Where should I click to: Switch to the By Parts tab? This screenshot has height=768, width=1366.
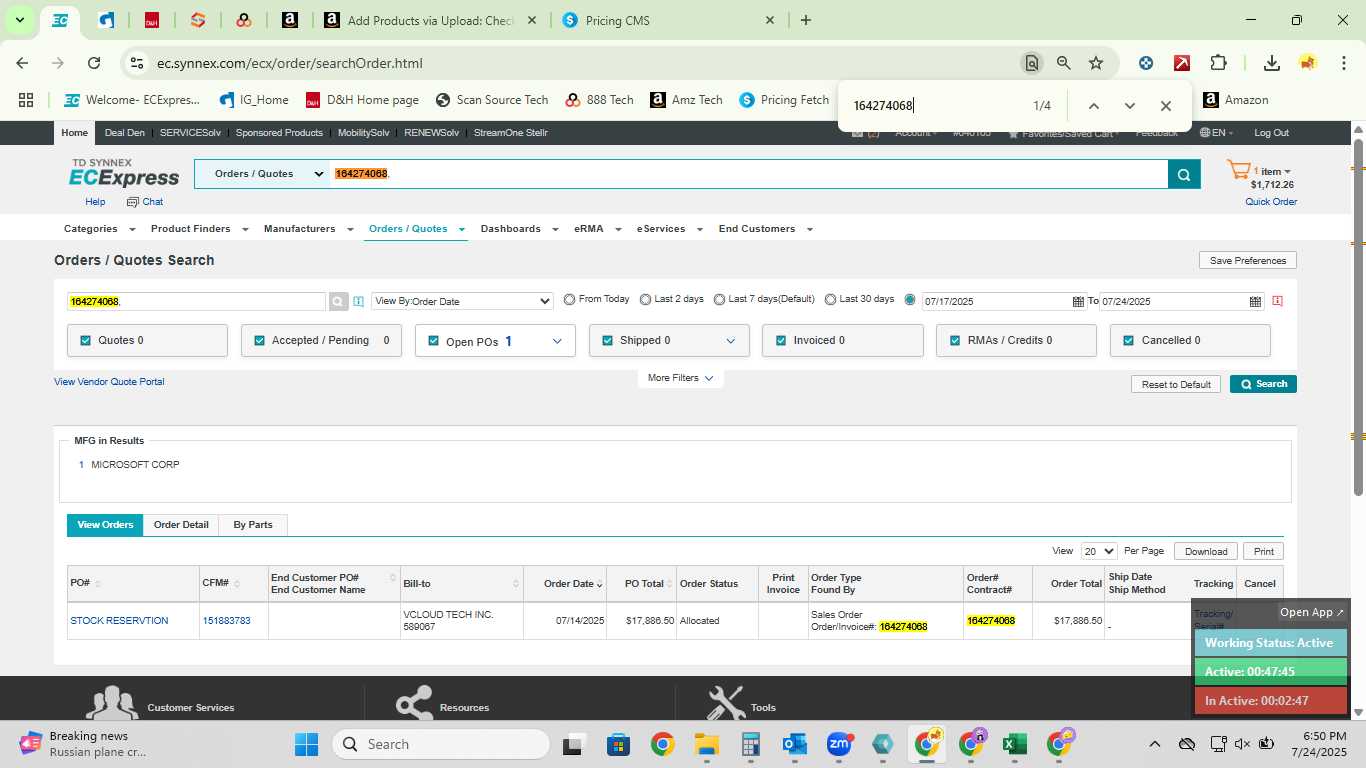[x=253, y=525]
